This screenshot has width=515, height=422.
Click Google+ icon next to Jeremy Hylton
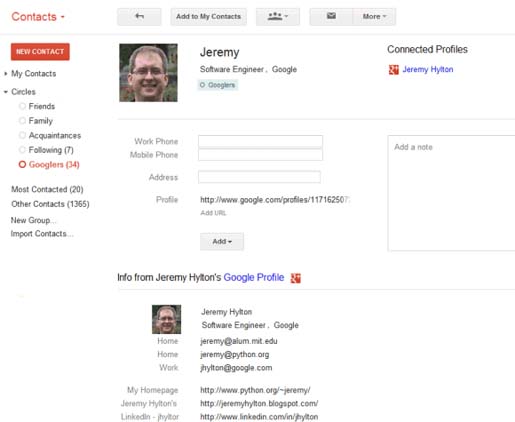pyautogui.click(x=394, y=70)
